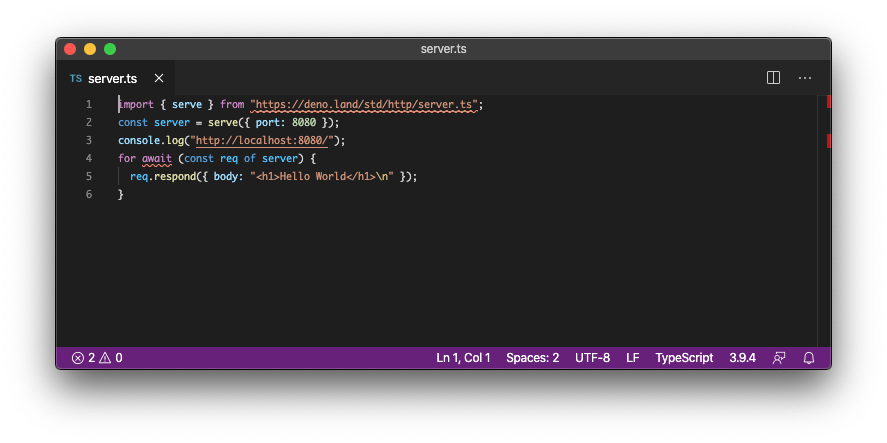Go to line via Ln 1, Col 1
This screenshot has height=443, width=887.
[x=463, y=358]
